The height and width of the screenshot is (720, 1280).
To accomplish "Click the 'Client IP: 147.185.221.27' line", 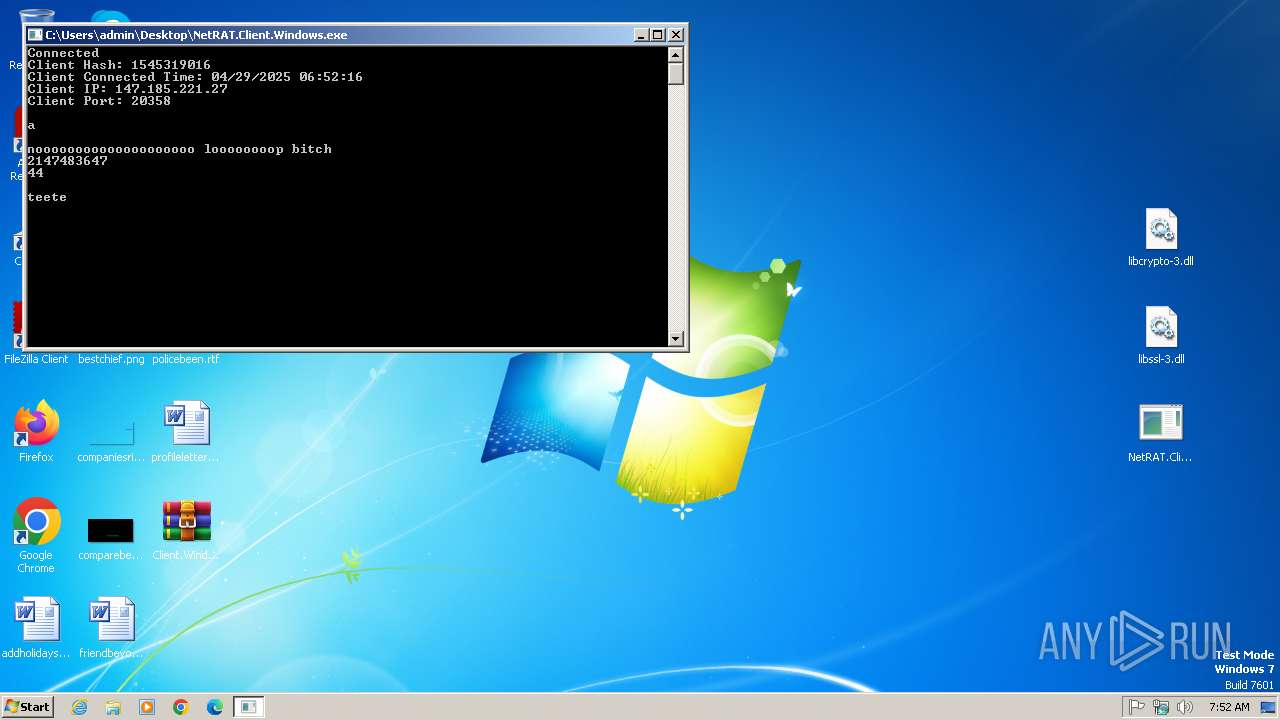I will 127,89.
